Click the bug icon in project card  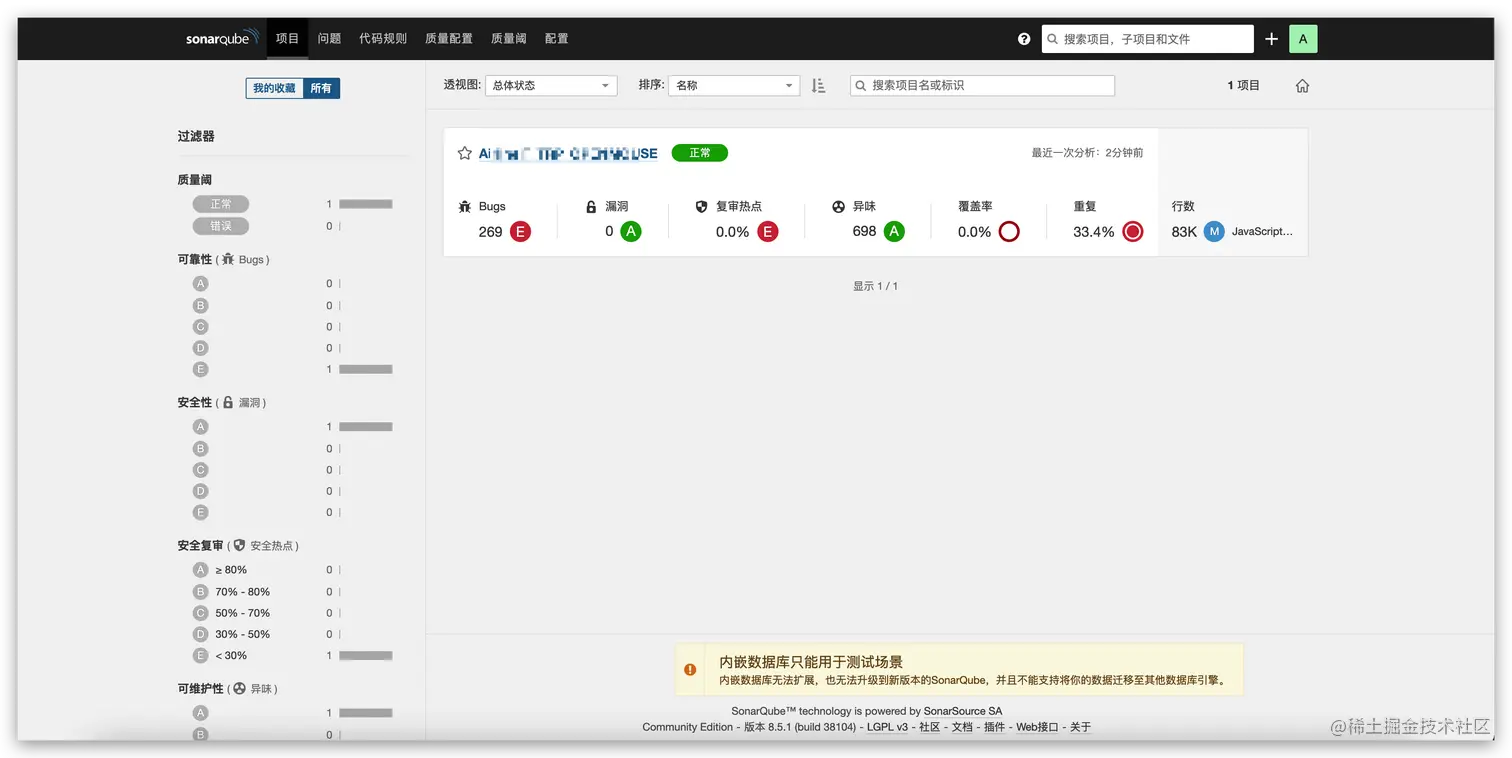[x=465, y=207]
